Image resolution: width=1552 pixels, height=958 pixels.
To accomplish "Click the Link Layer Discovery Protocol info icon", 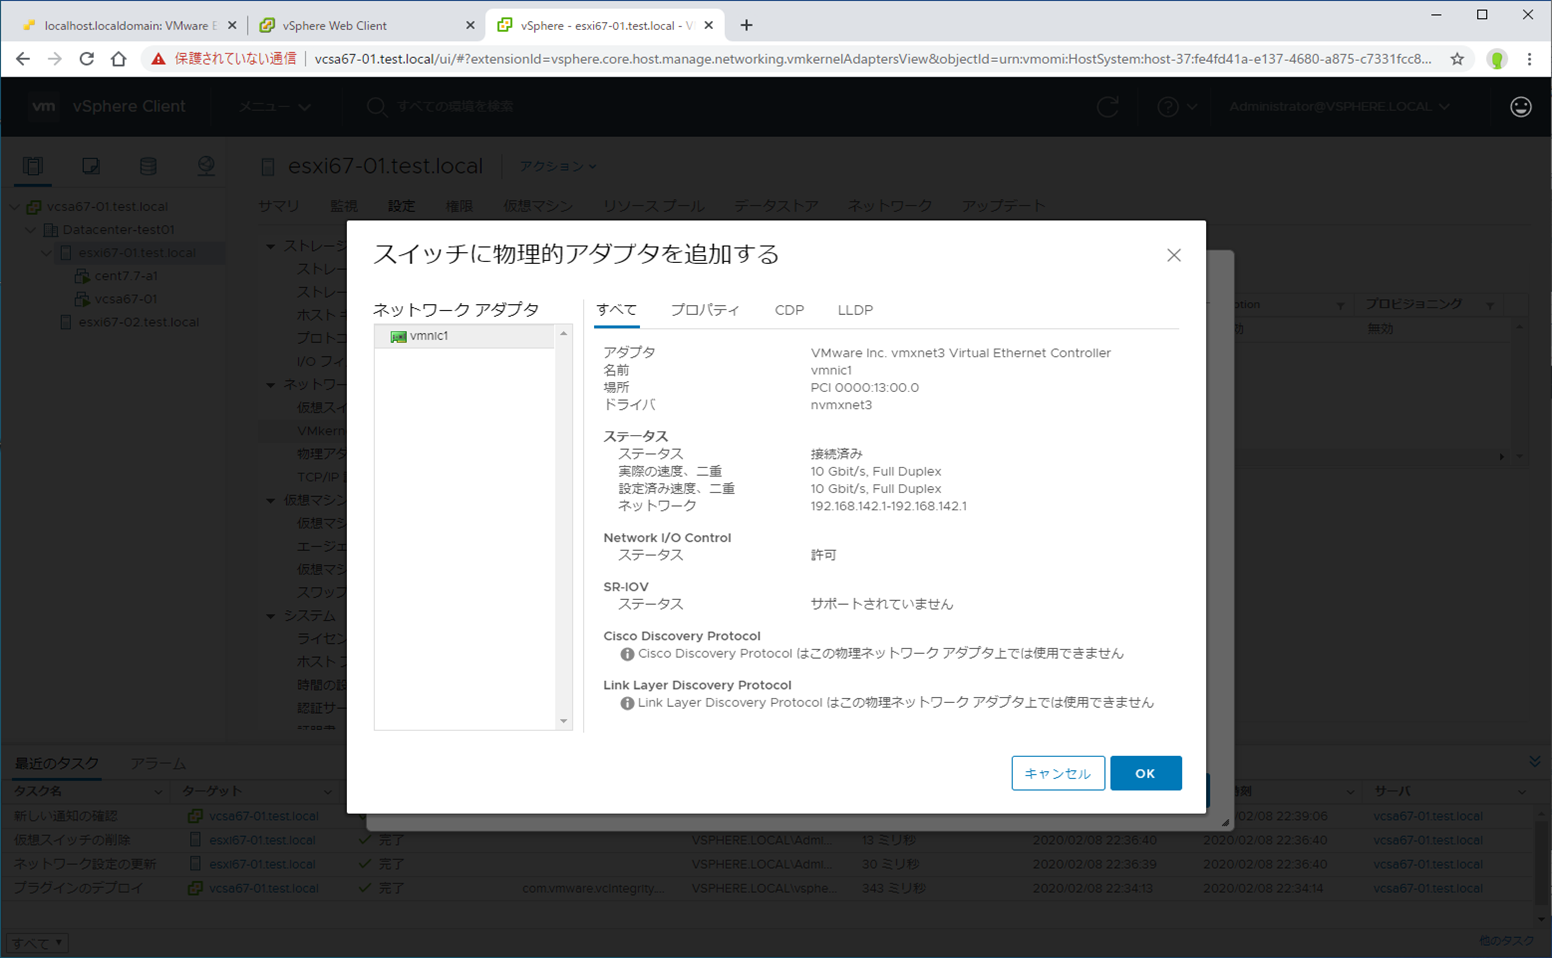I will point(627,703).
